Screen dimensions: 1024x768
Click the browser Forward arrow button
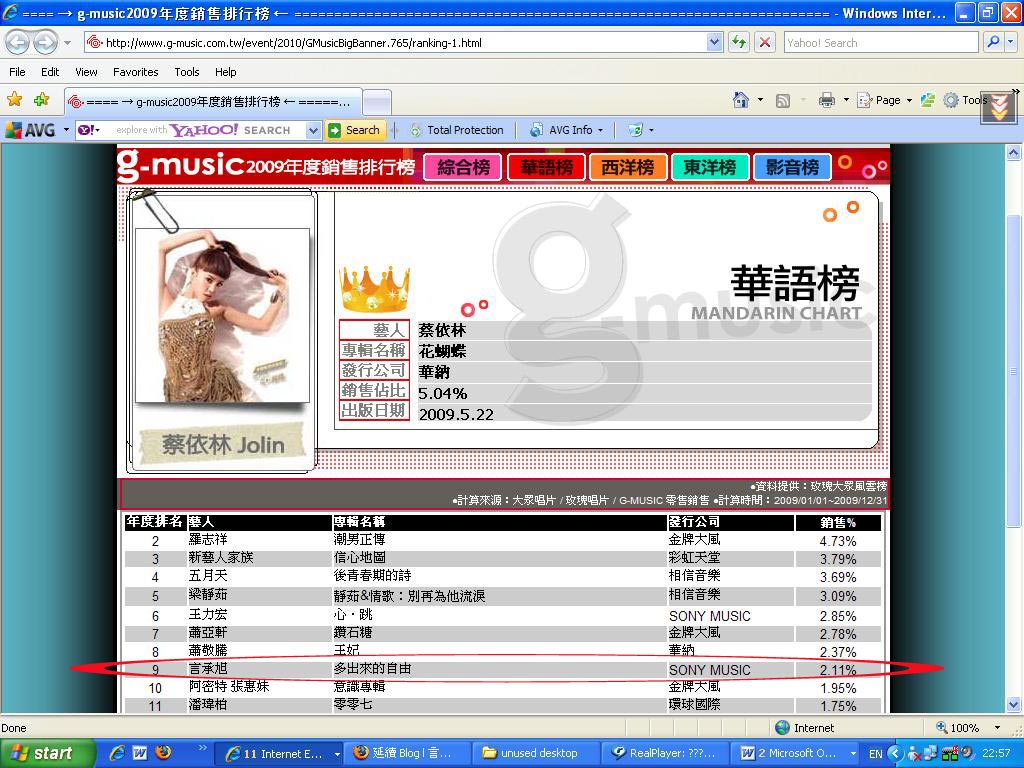tap(46, 43)
